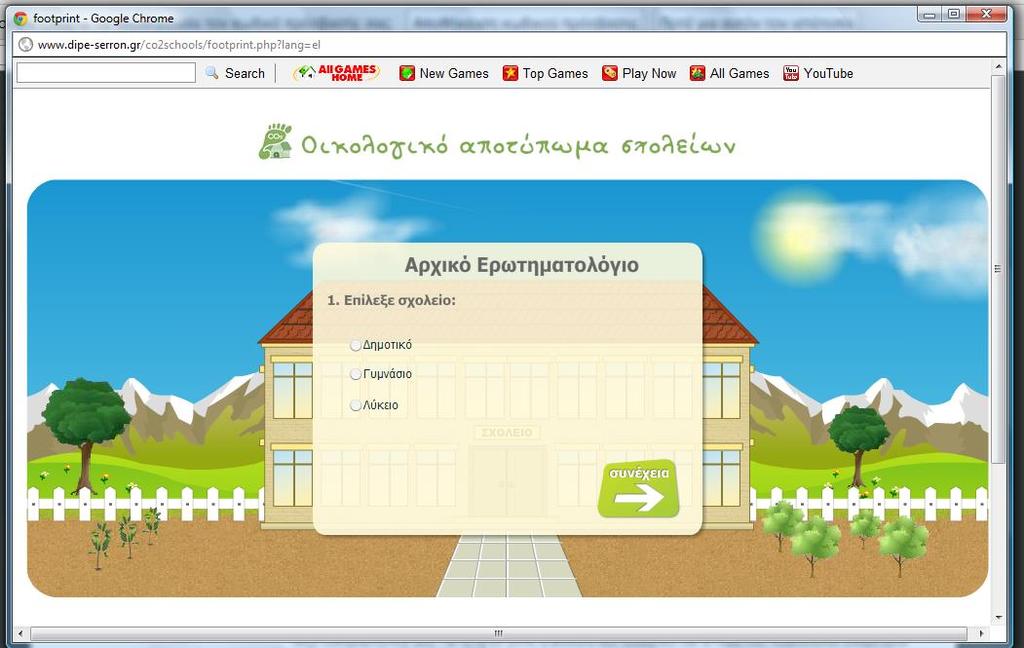Select the Γυμνάσιο radio button
This screenshot has height=648, width=1024.
point(355,374)
